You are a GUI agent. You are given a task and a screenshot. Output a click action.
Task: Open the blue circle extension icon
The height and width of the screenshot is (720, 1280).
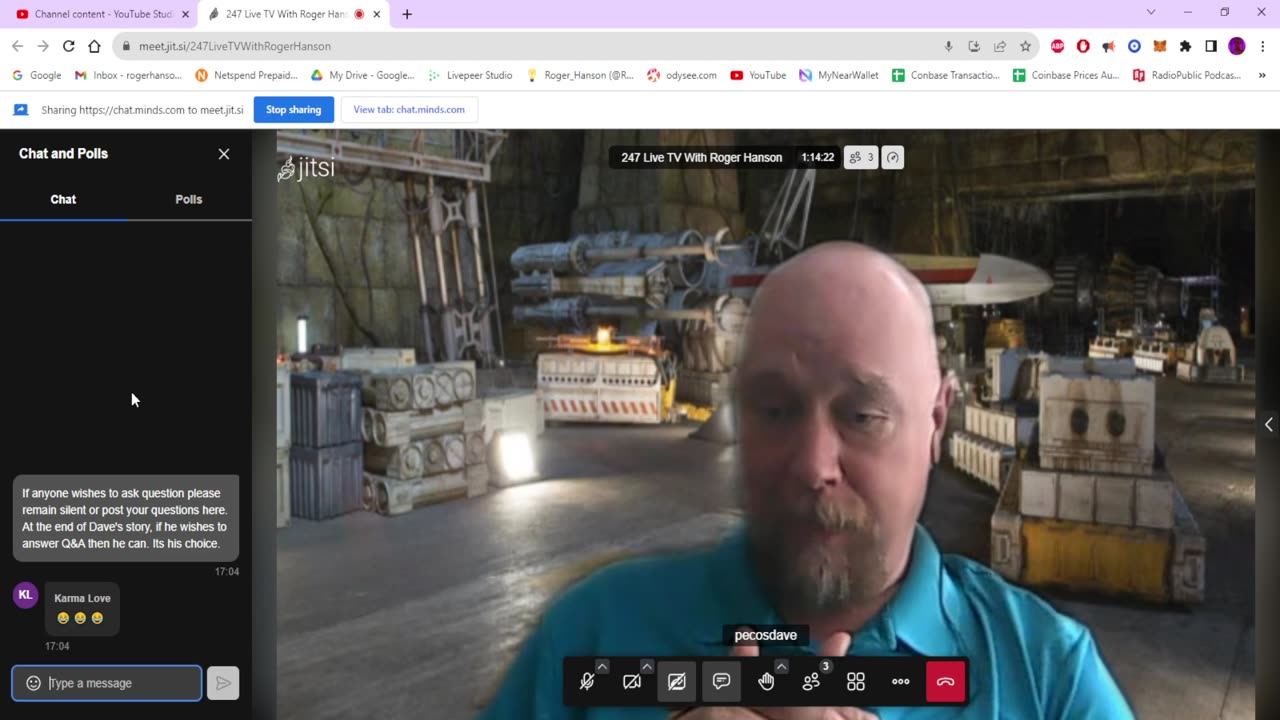(x=1134, y=46)
